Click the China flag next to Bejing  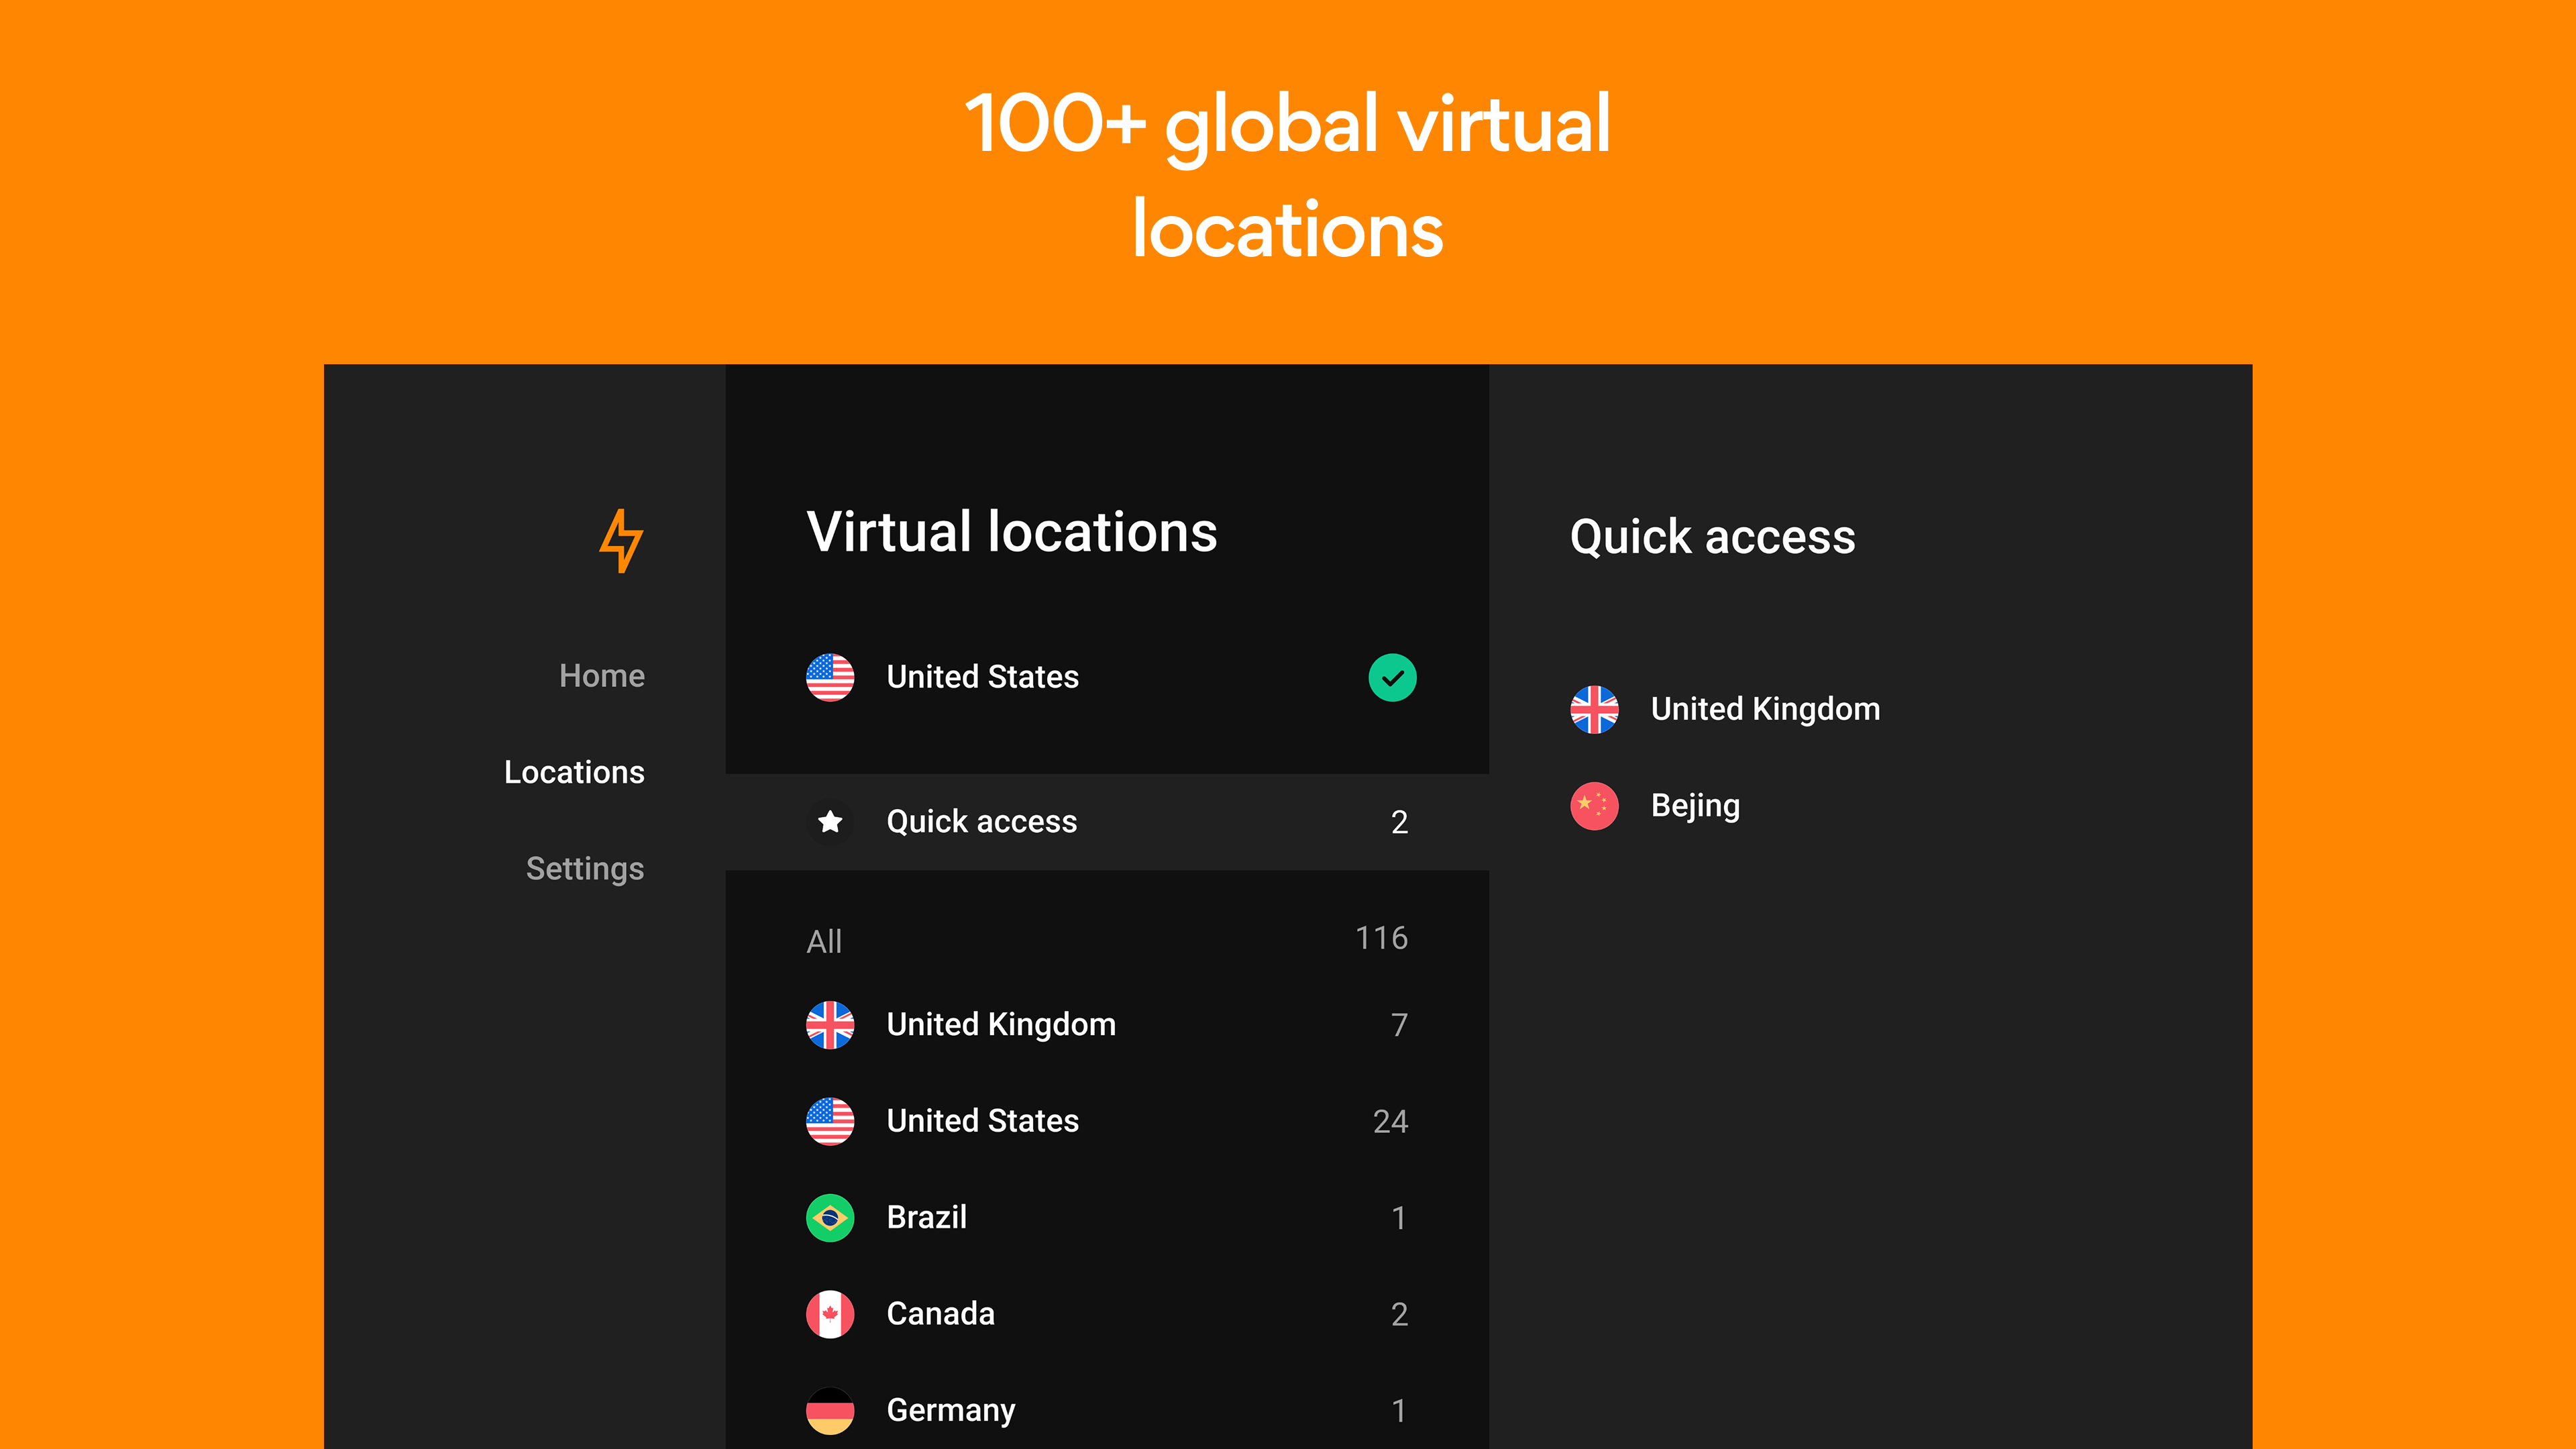(x=1595, y=806)
